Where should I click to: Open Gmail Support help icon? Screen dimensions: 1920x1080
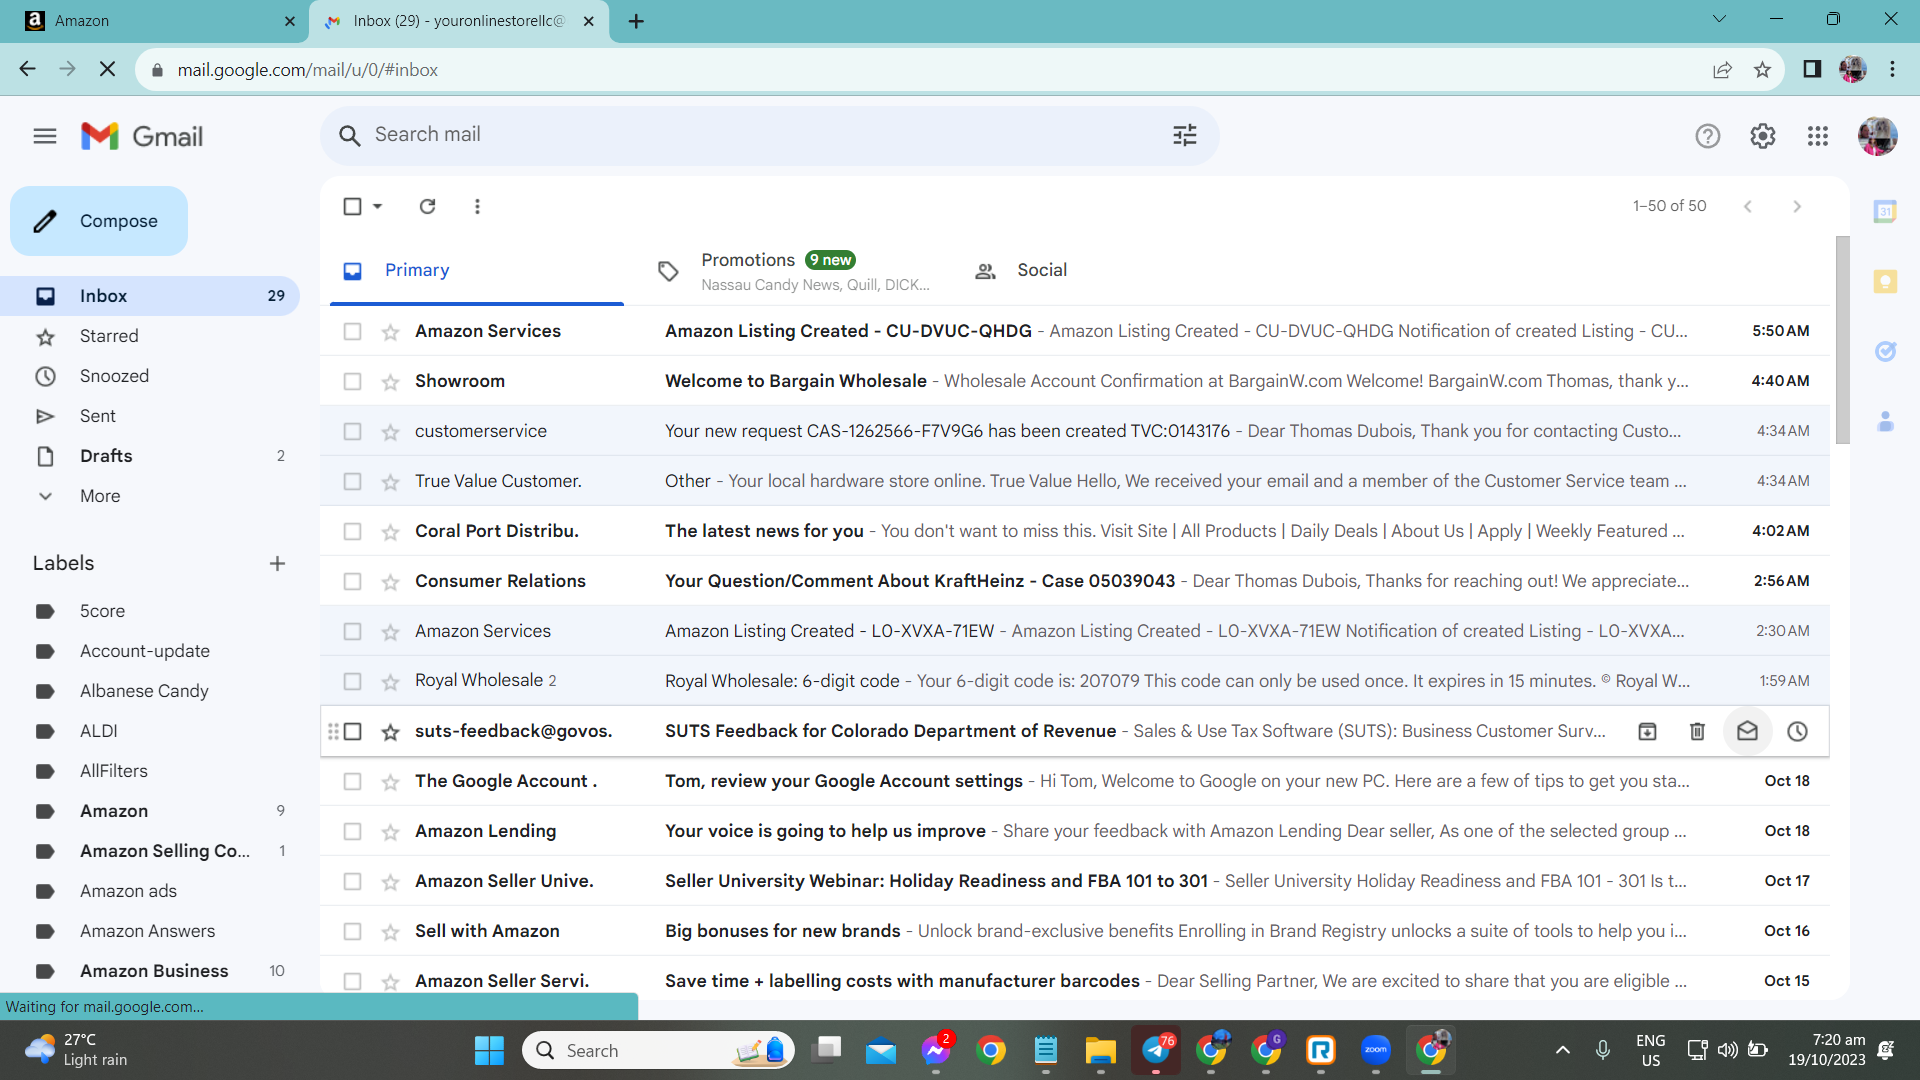tap(1708, 136)
